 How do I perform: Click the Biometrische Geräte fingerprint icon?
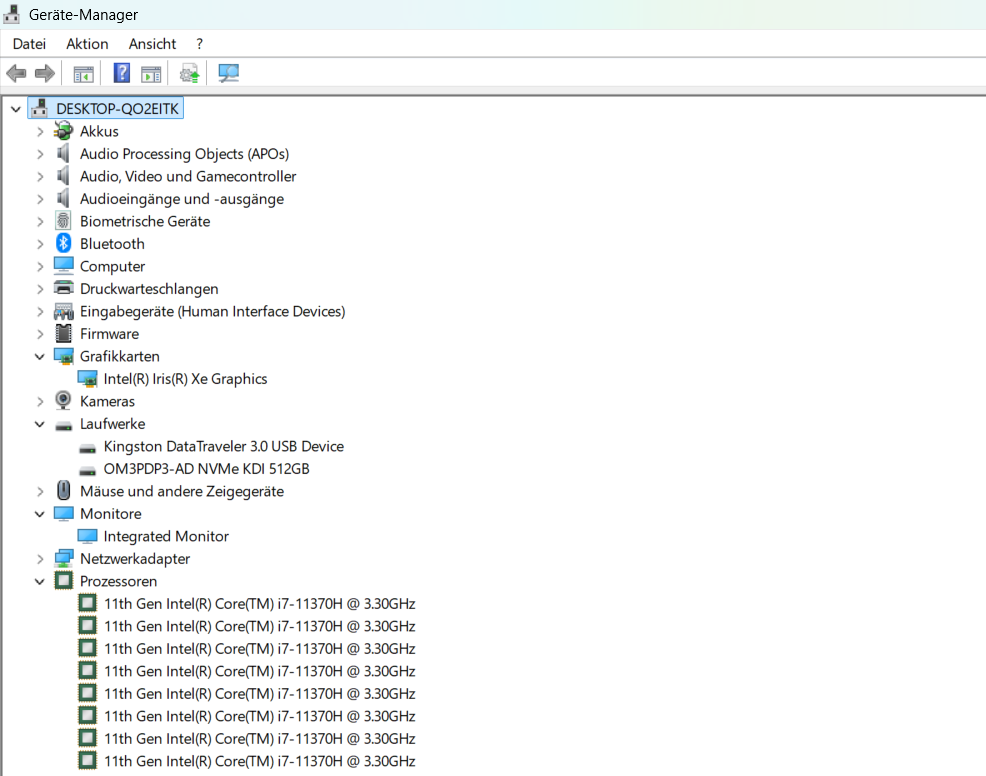coord(64,221)
